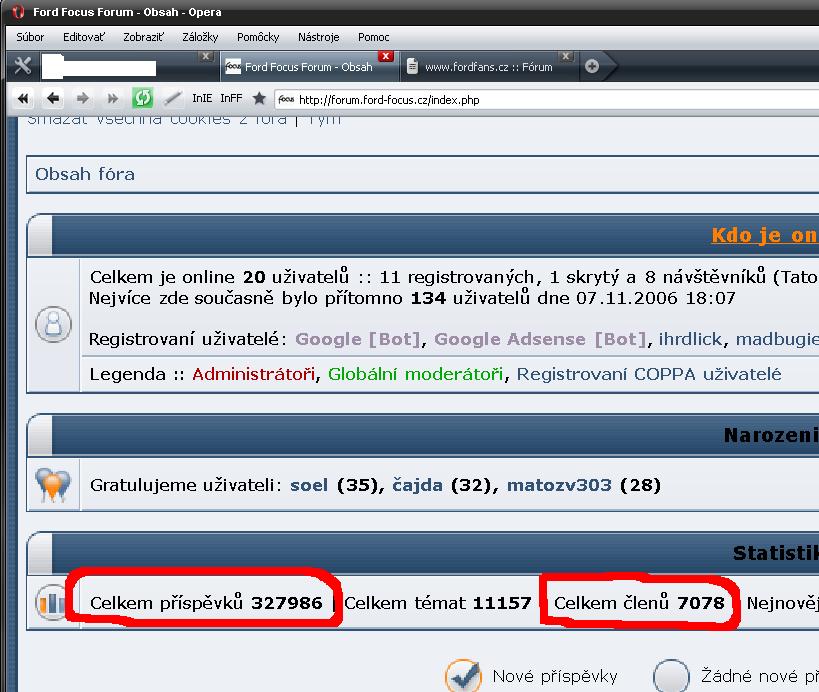This screenshot has height=692, width=819.
Task: Switch to the www.fordfans.cz Fórum tab
Action: (487, 67)
